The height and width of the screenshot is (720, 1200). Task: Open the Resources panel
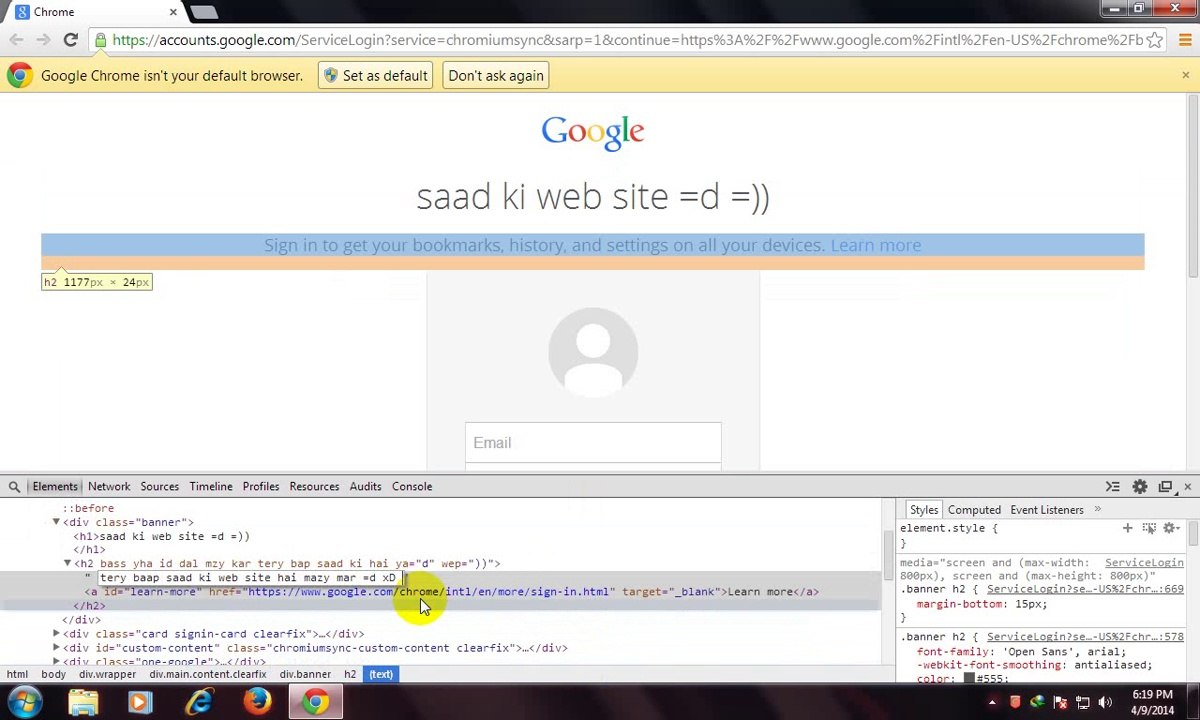click(x=314, y=487)
